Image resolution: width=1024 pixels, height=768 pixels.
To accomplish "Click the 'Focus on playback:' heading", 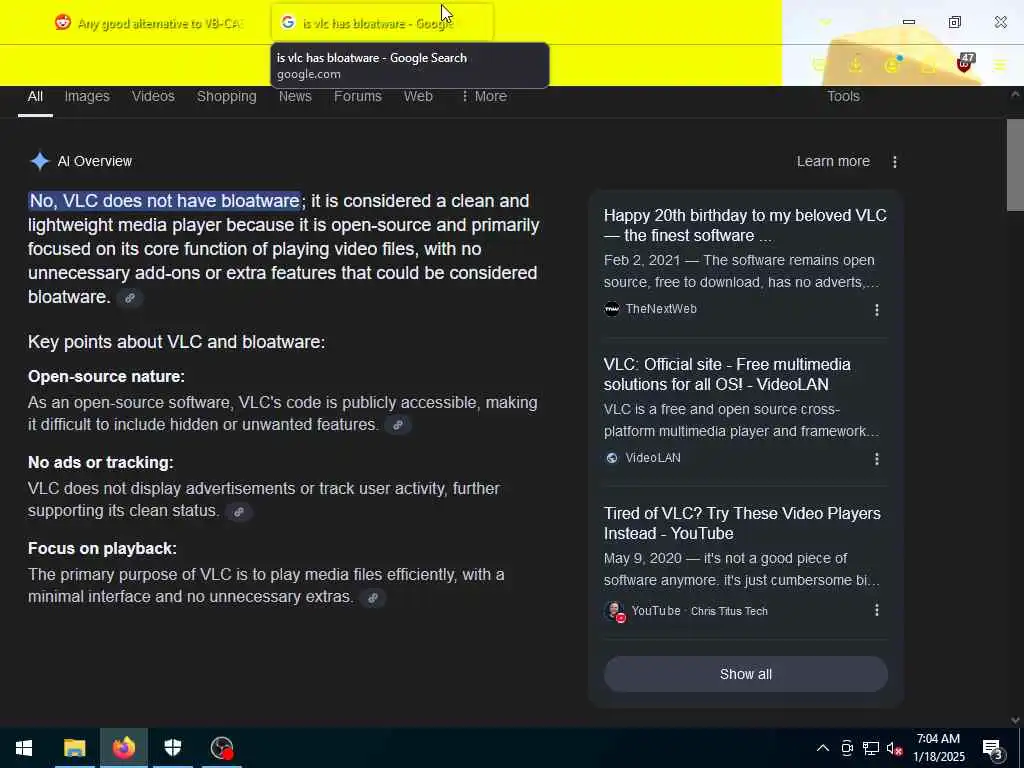I will pos(103,549).
